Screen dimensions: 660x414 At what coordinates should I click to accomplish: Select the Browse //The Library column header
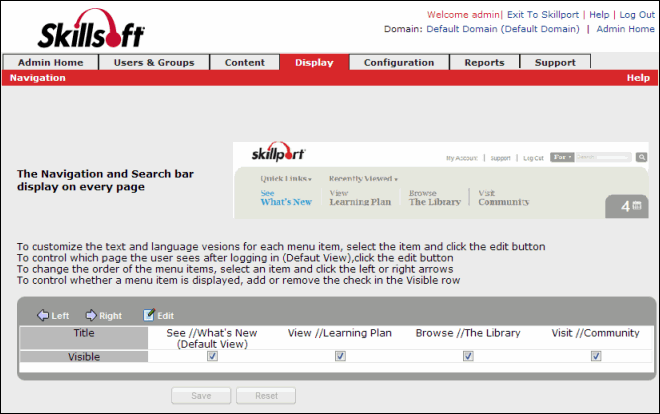(x=468, y=333)
